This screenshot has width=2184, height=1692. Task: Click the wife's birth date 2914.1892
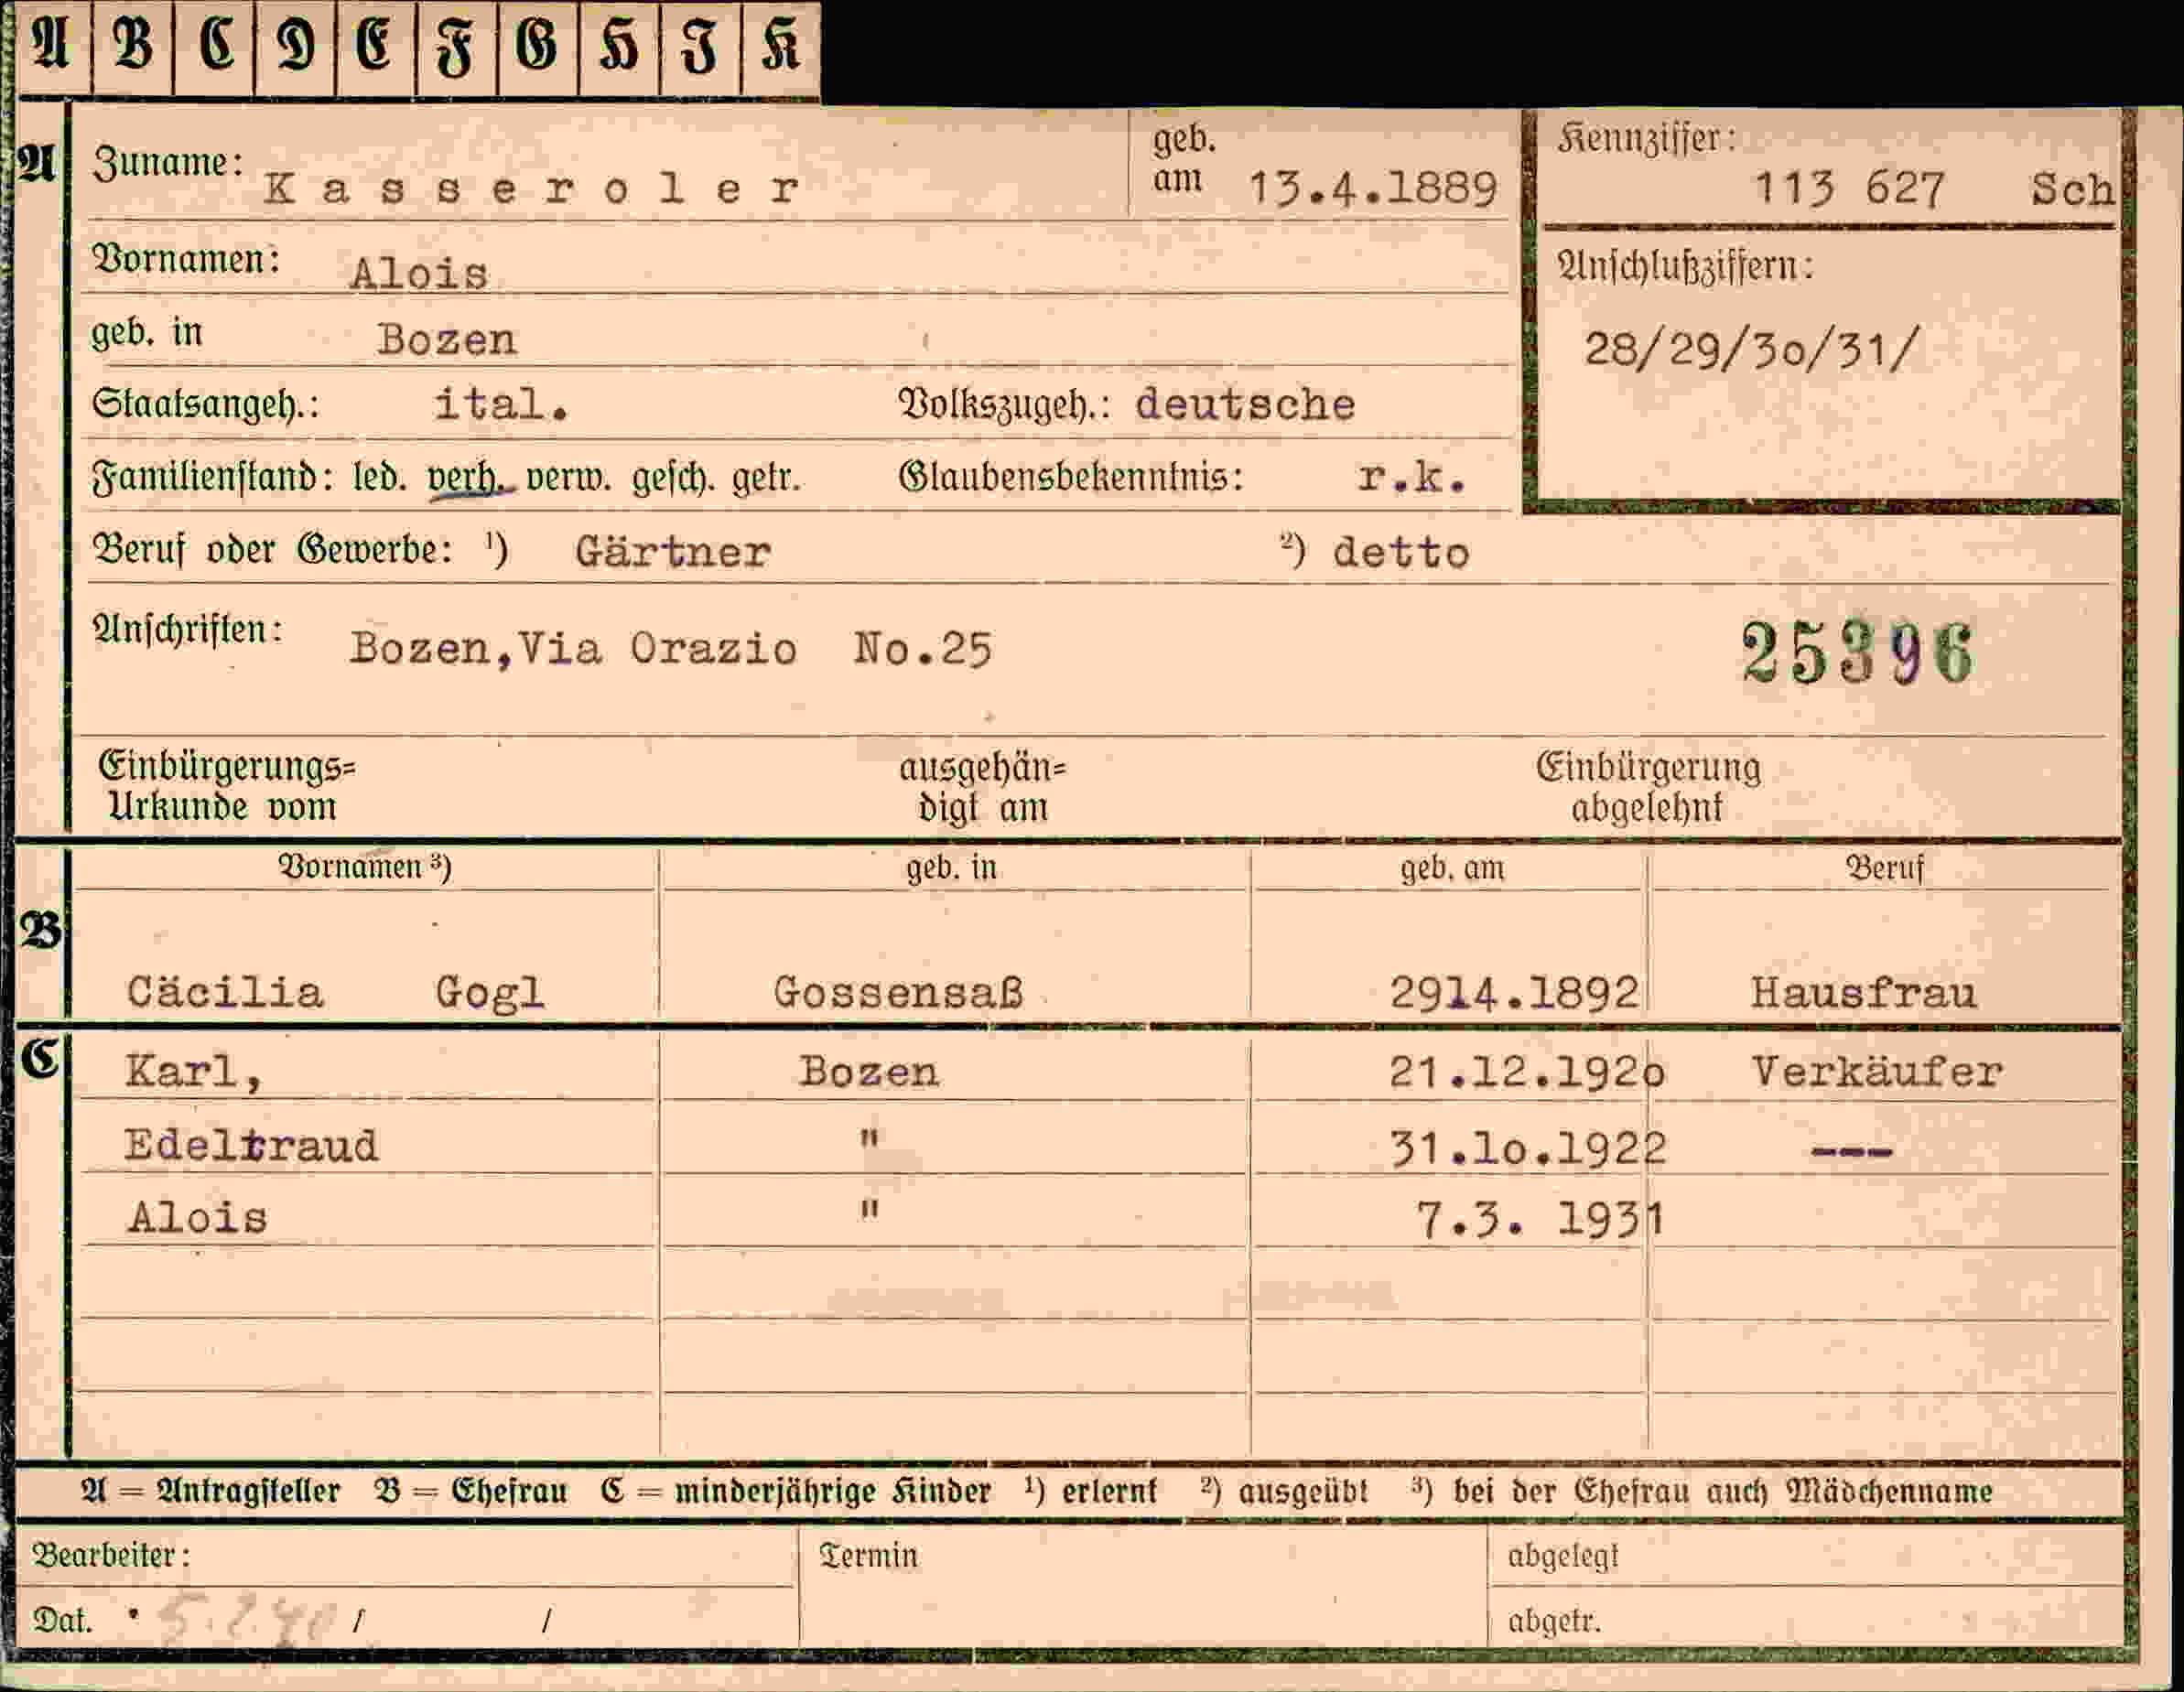1514,992
